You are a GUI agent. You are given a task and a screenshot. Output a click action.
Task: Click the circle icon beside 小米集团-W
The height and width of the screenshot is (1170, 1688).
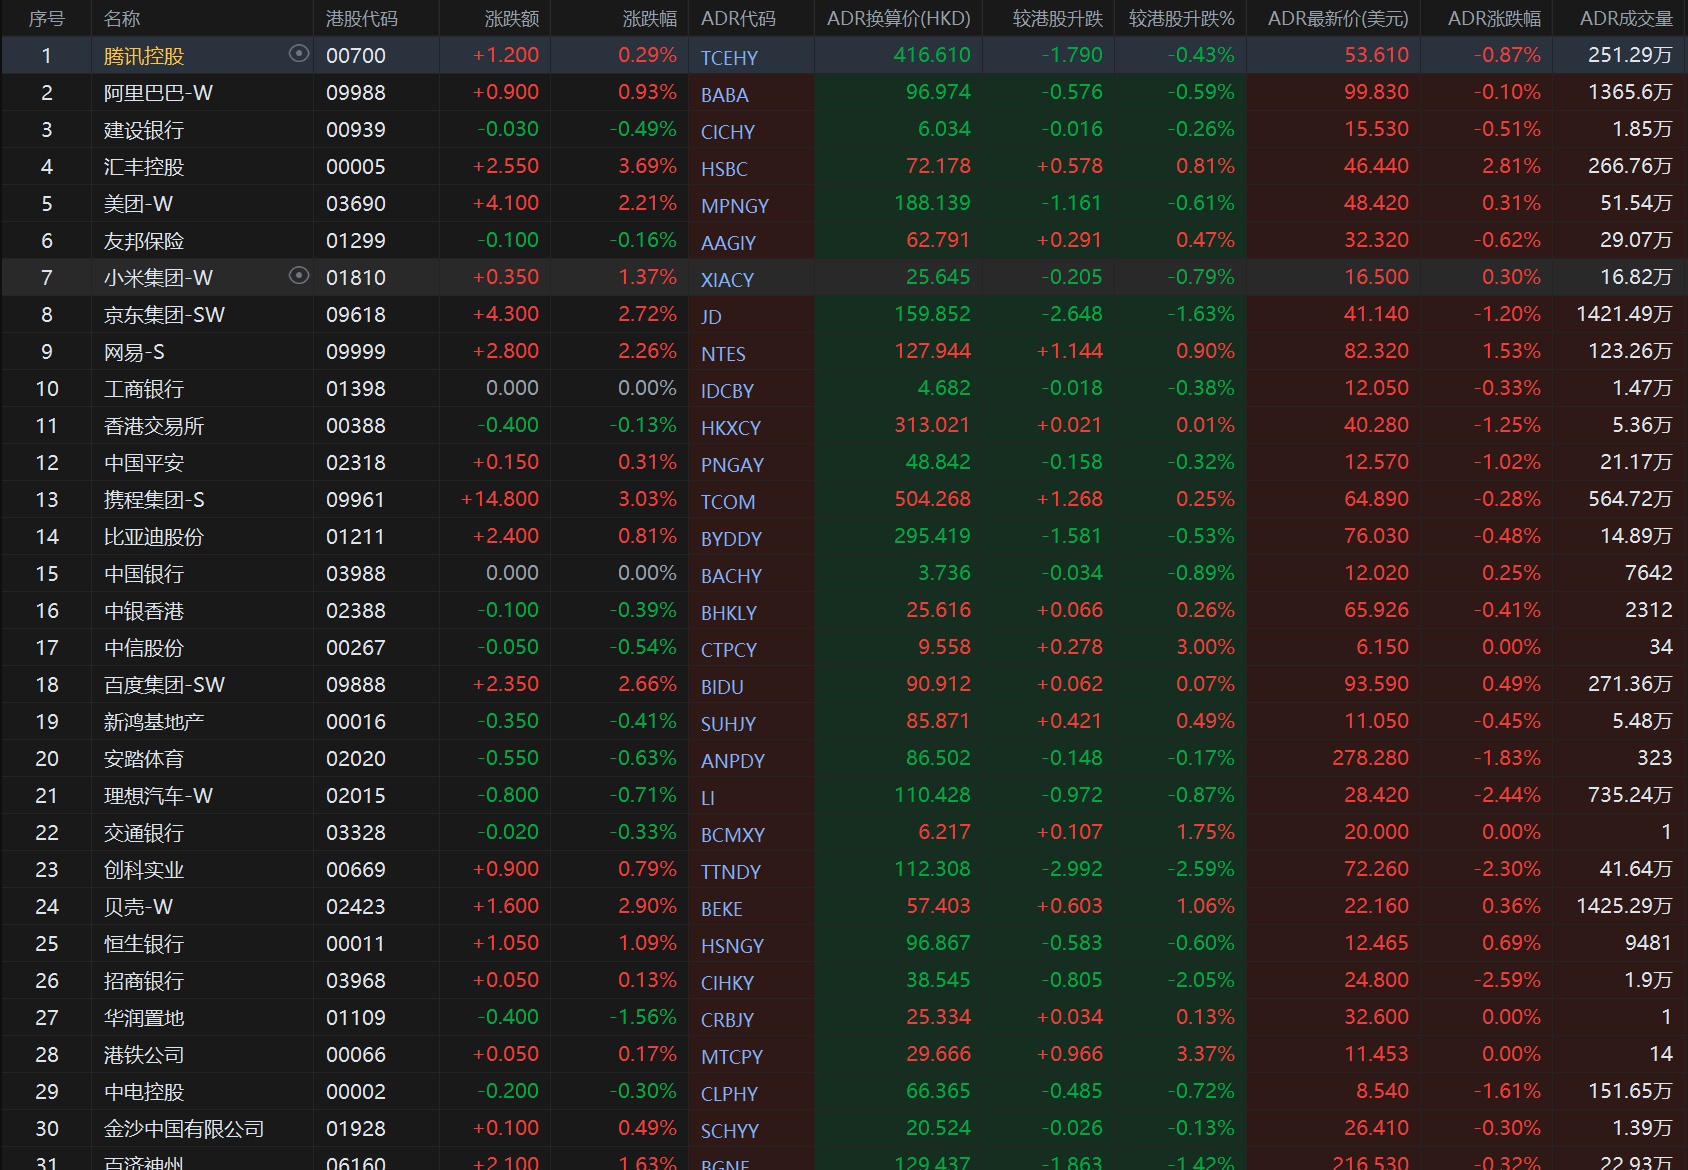[298, 276]
